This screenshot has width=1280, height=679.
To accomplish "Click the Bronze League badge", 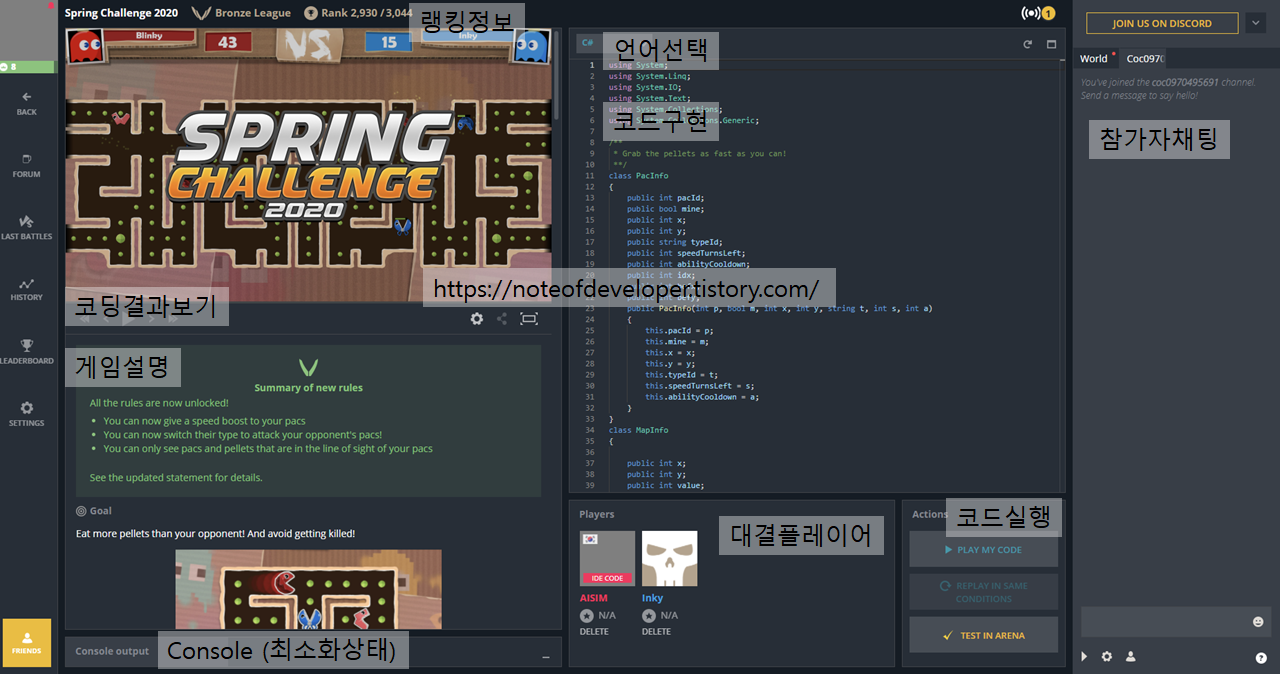I will (x=241, y=13).
